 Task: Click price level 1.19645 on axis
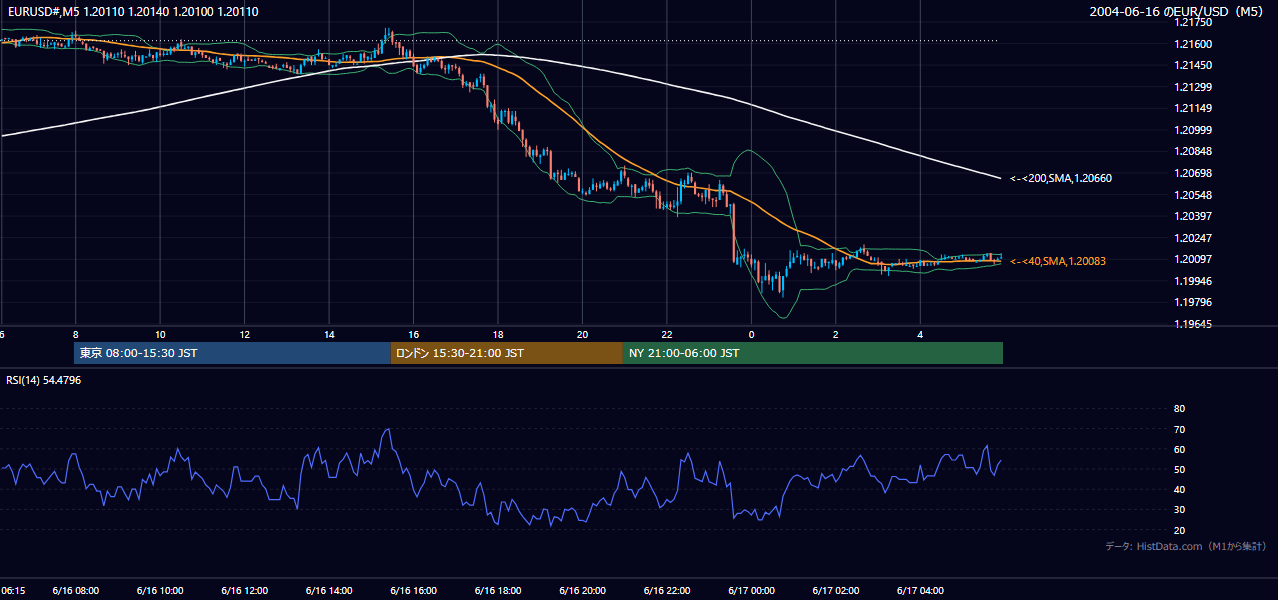(x=1193, y=324)
